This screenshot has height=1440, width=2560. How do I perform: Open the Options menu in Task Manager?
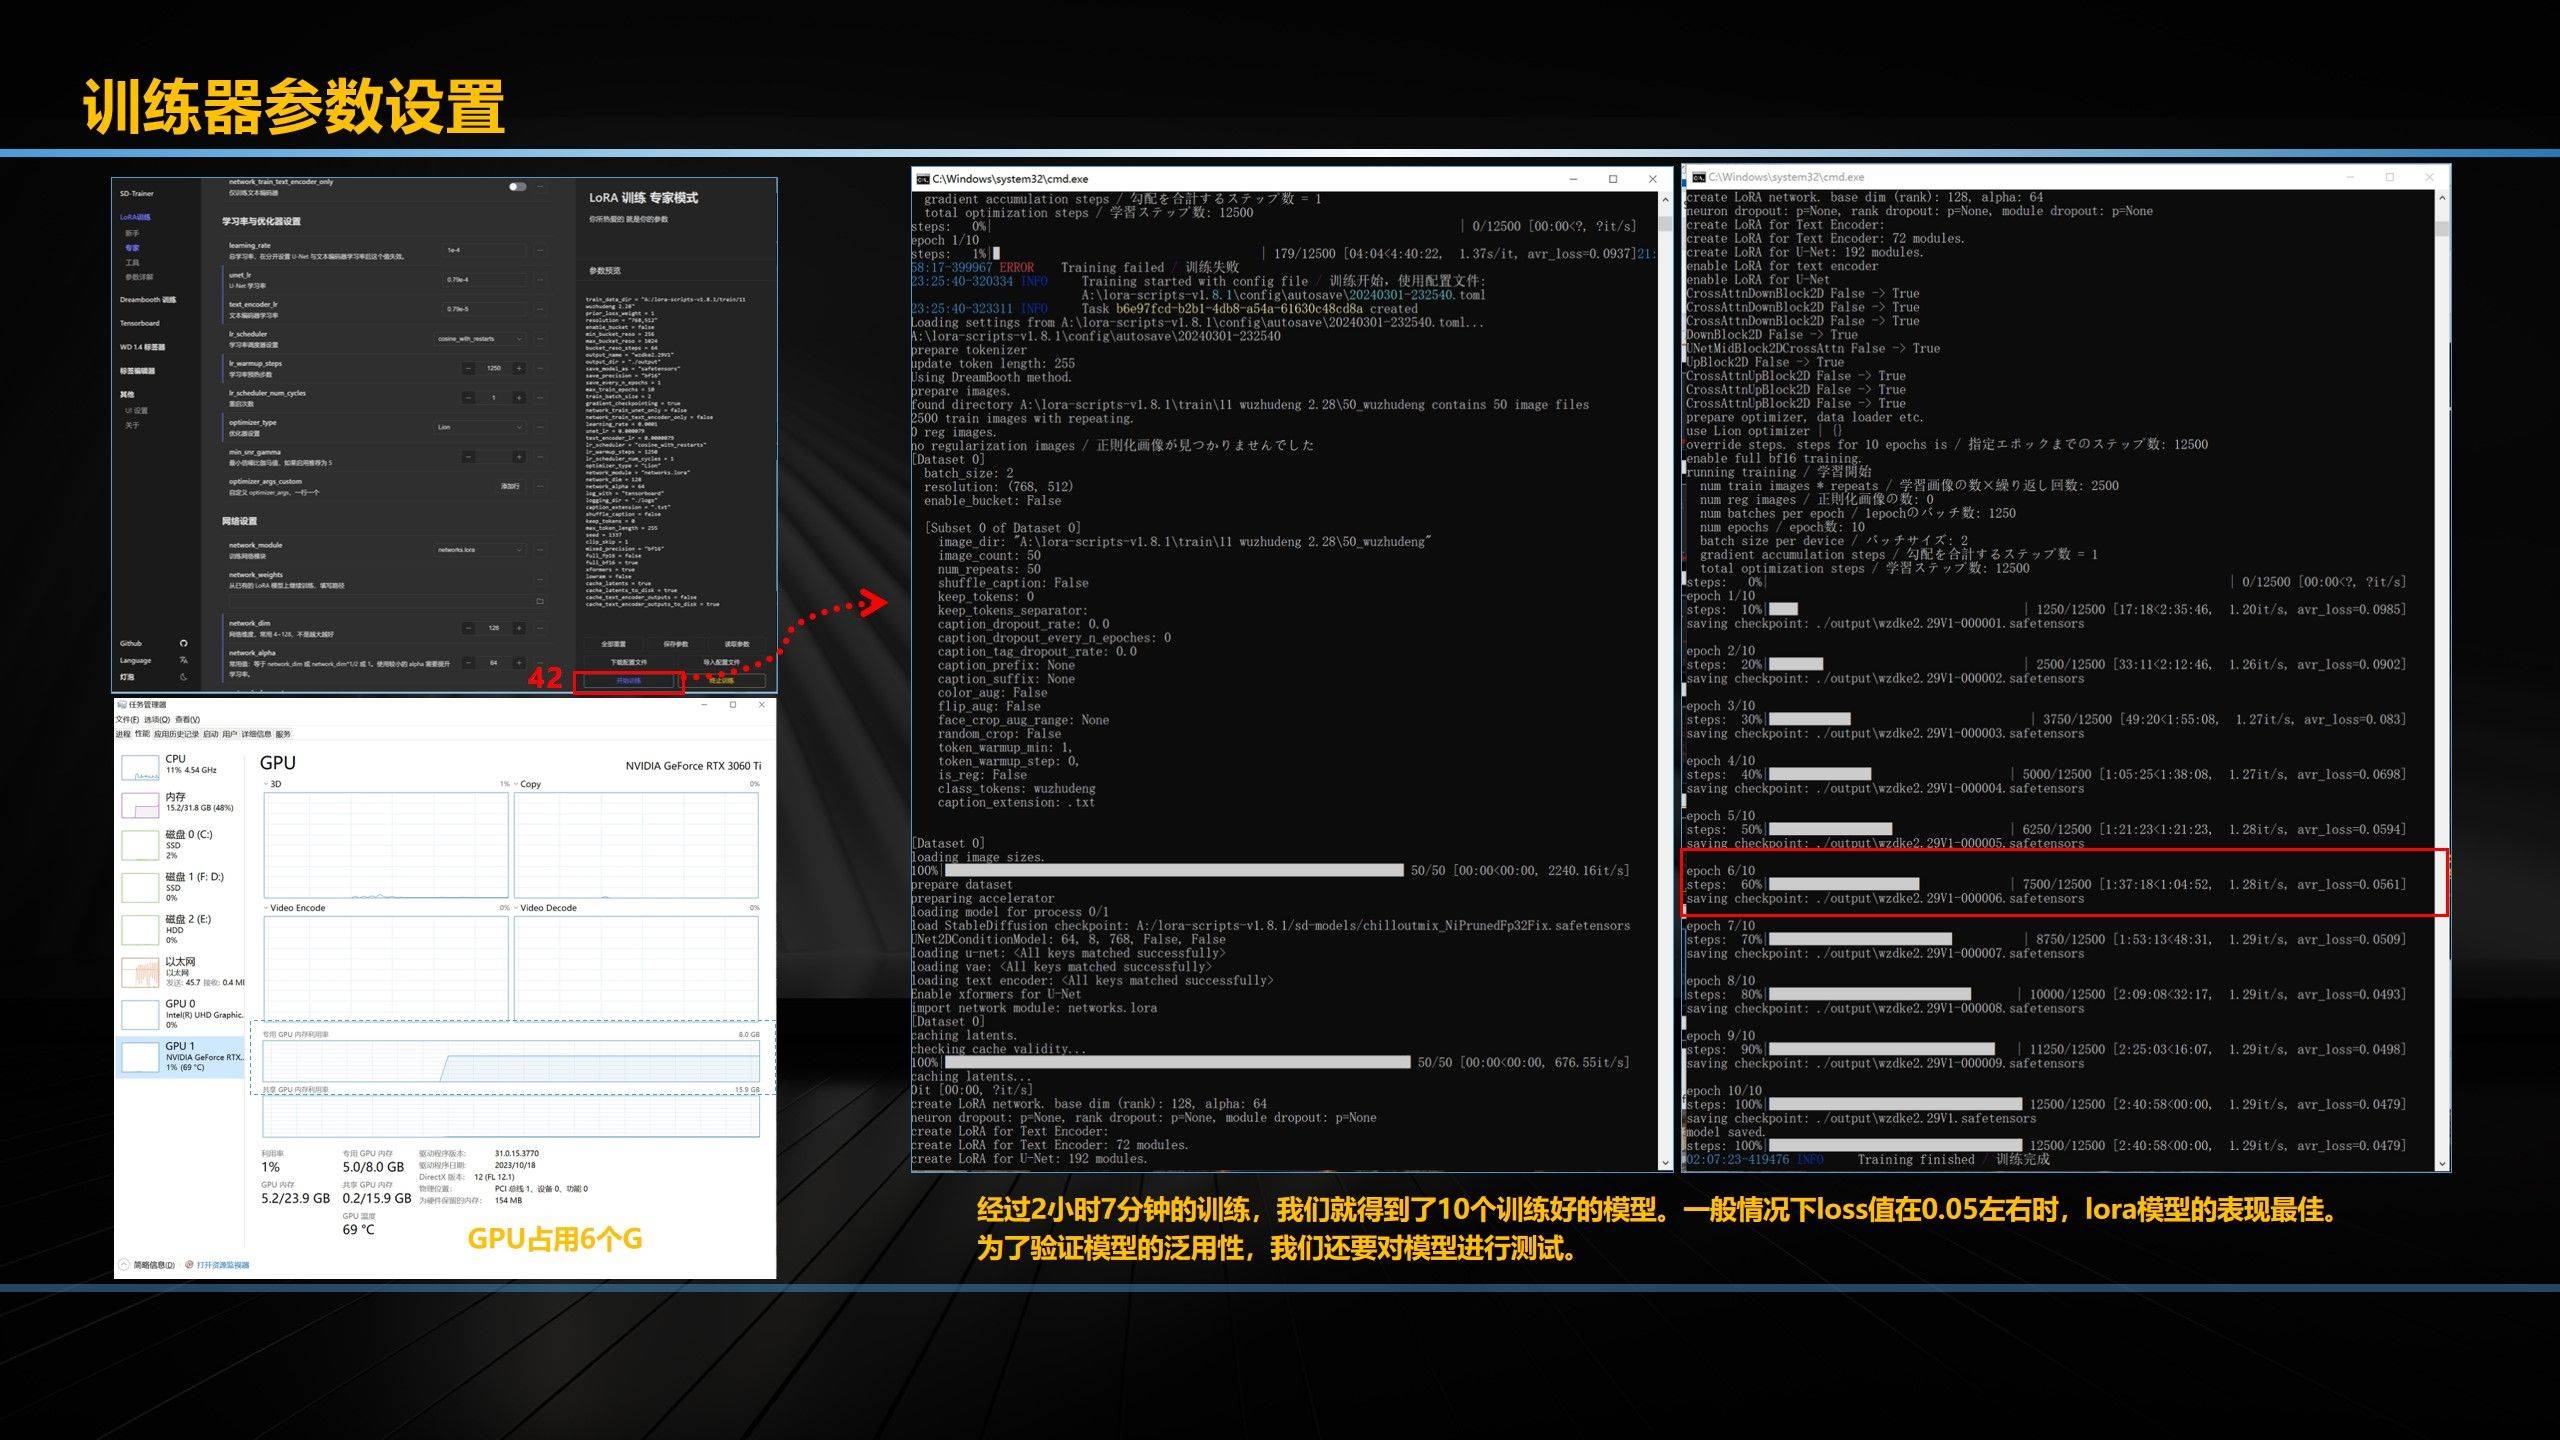[157, 719]
